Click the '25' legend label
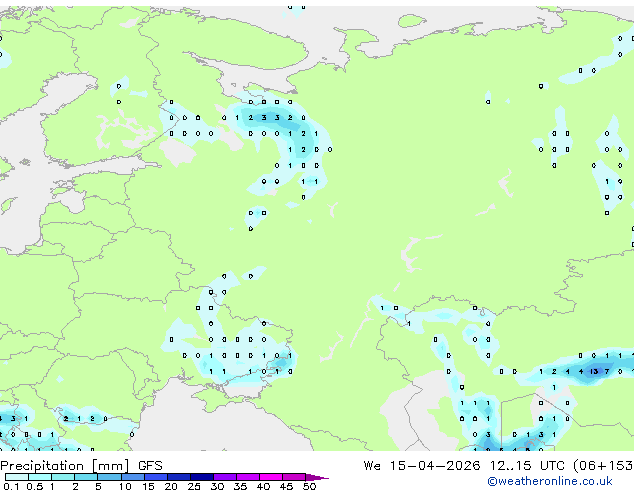Viewport: 634px width, 490px height. click(x=194, y=486)
